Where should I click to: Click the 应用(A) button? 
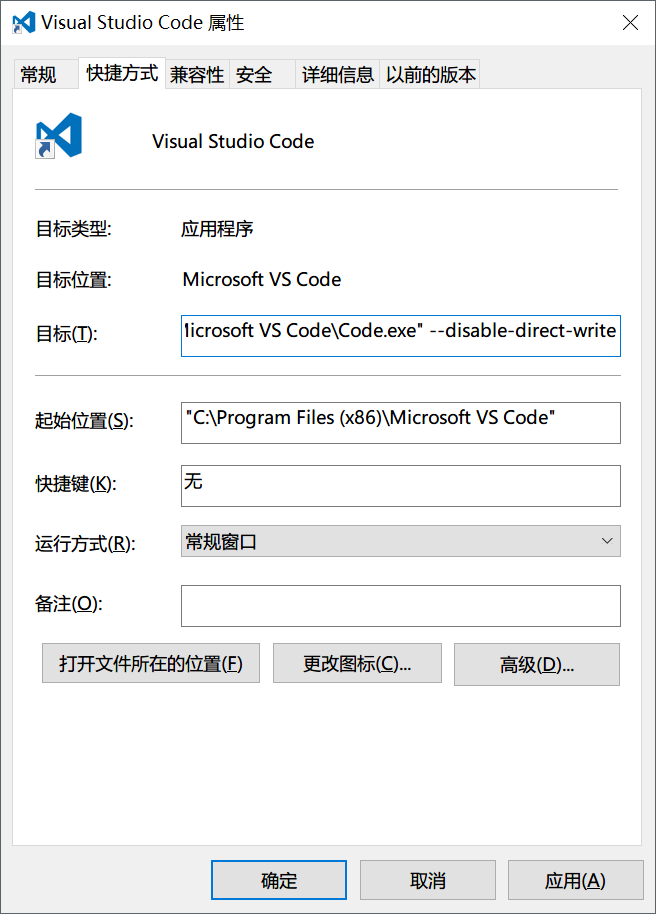(576, 880)
